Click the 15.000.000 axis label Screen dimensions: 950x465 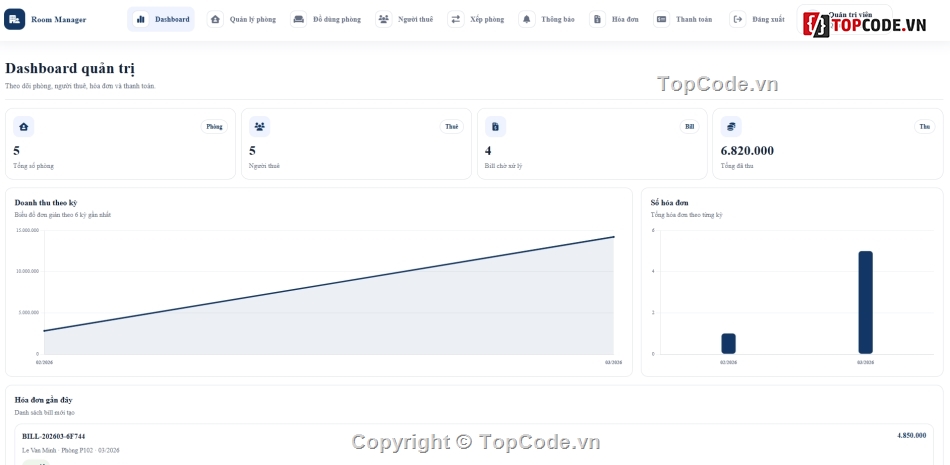28,230
